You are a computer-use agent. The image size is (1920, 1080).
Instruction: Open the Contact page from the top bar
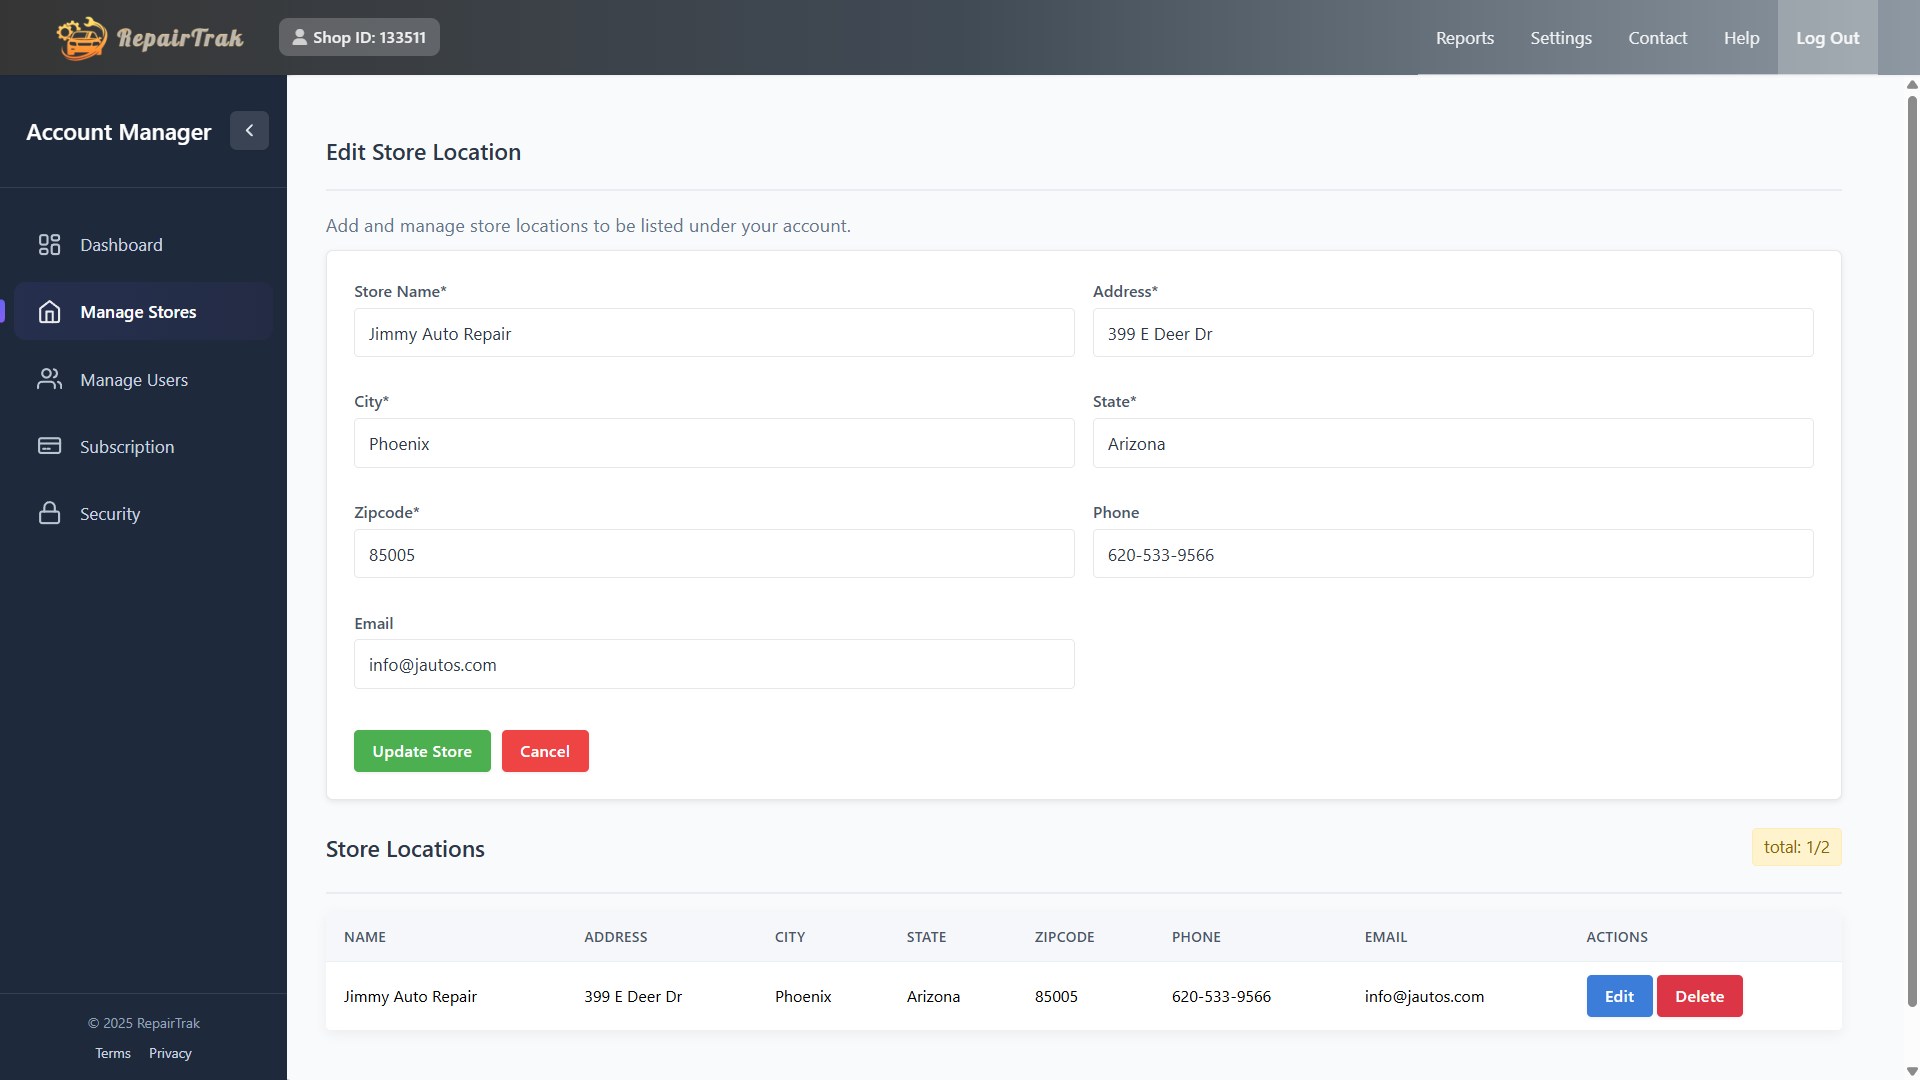click(x=1657, y=37)
